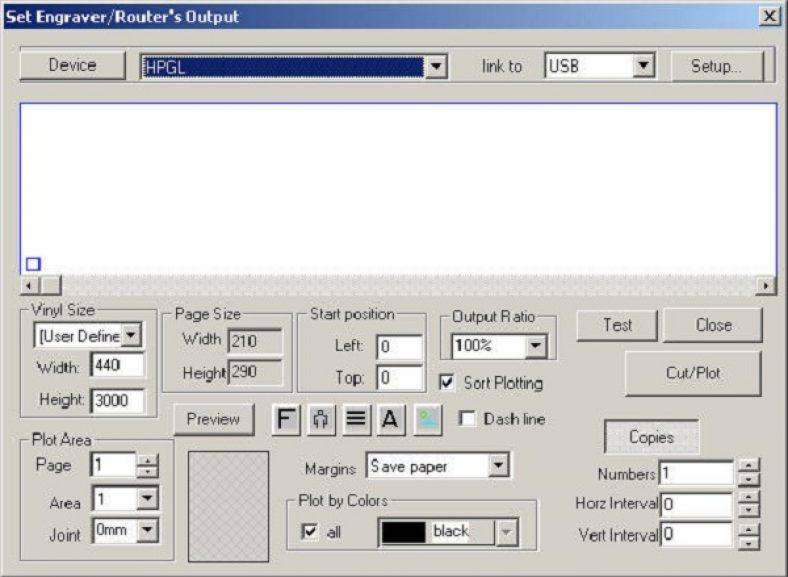788x577 pixels.
Task: Click the Horz Interval field
Action: click(697, 504)
